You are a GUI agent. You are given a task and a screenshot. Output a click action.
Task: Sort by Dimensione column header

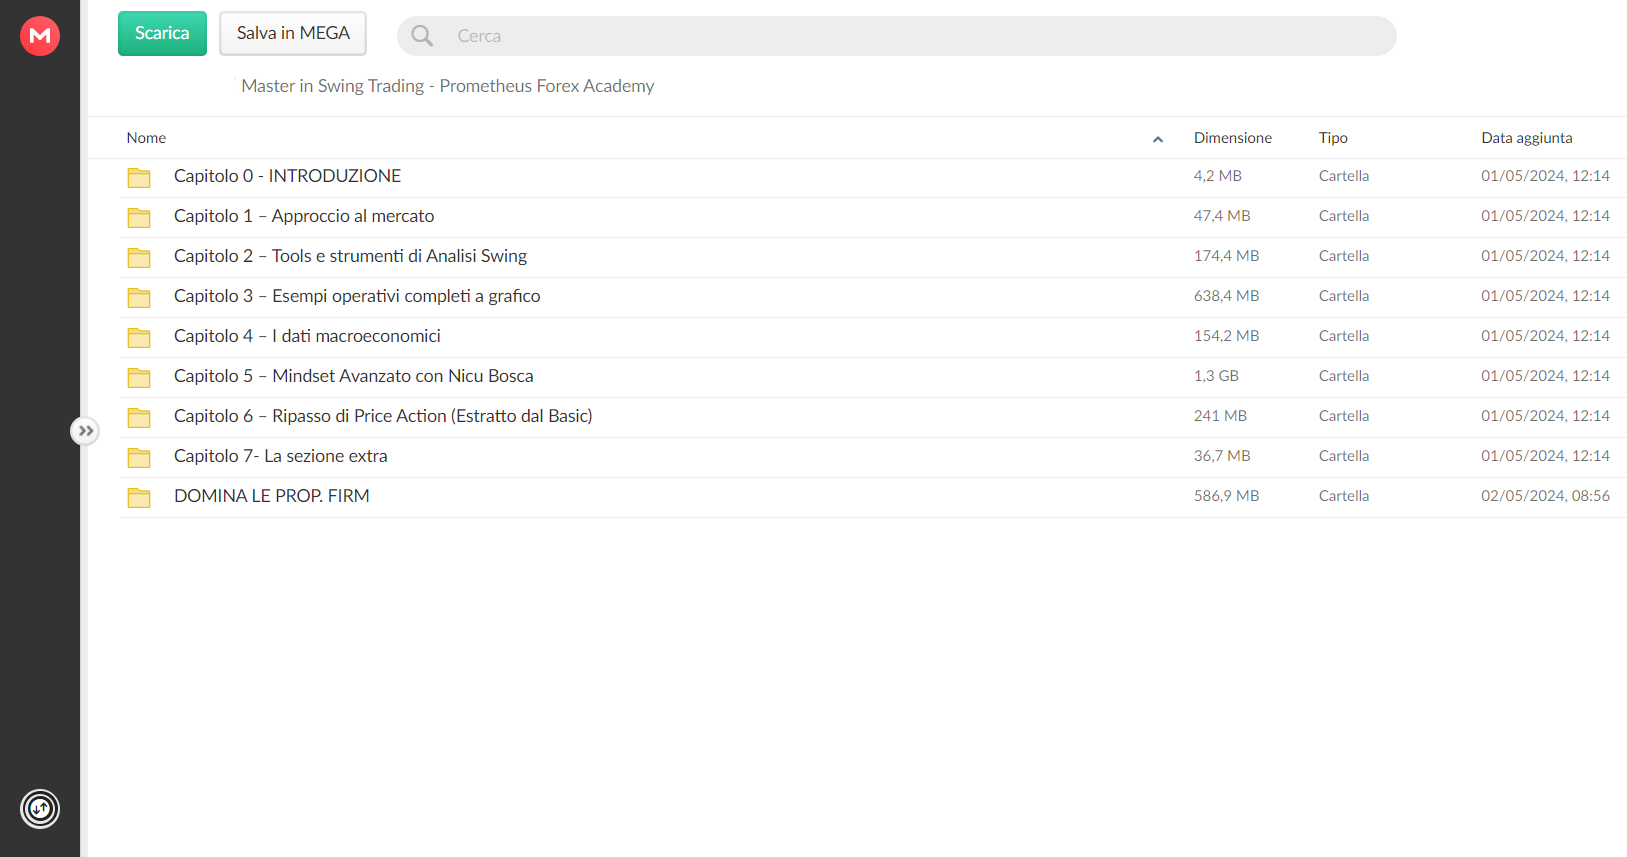1233,138
